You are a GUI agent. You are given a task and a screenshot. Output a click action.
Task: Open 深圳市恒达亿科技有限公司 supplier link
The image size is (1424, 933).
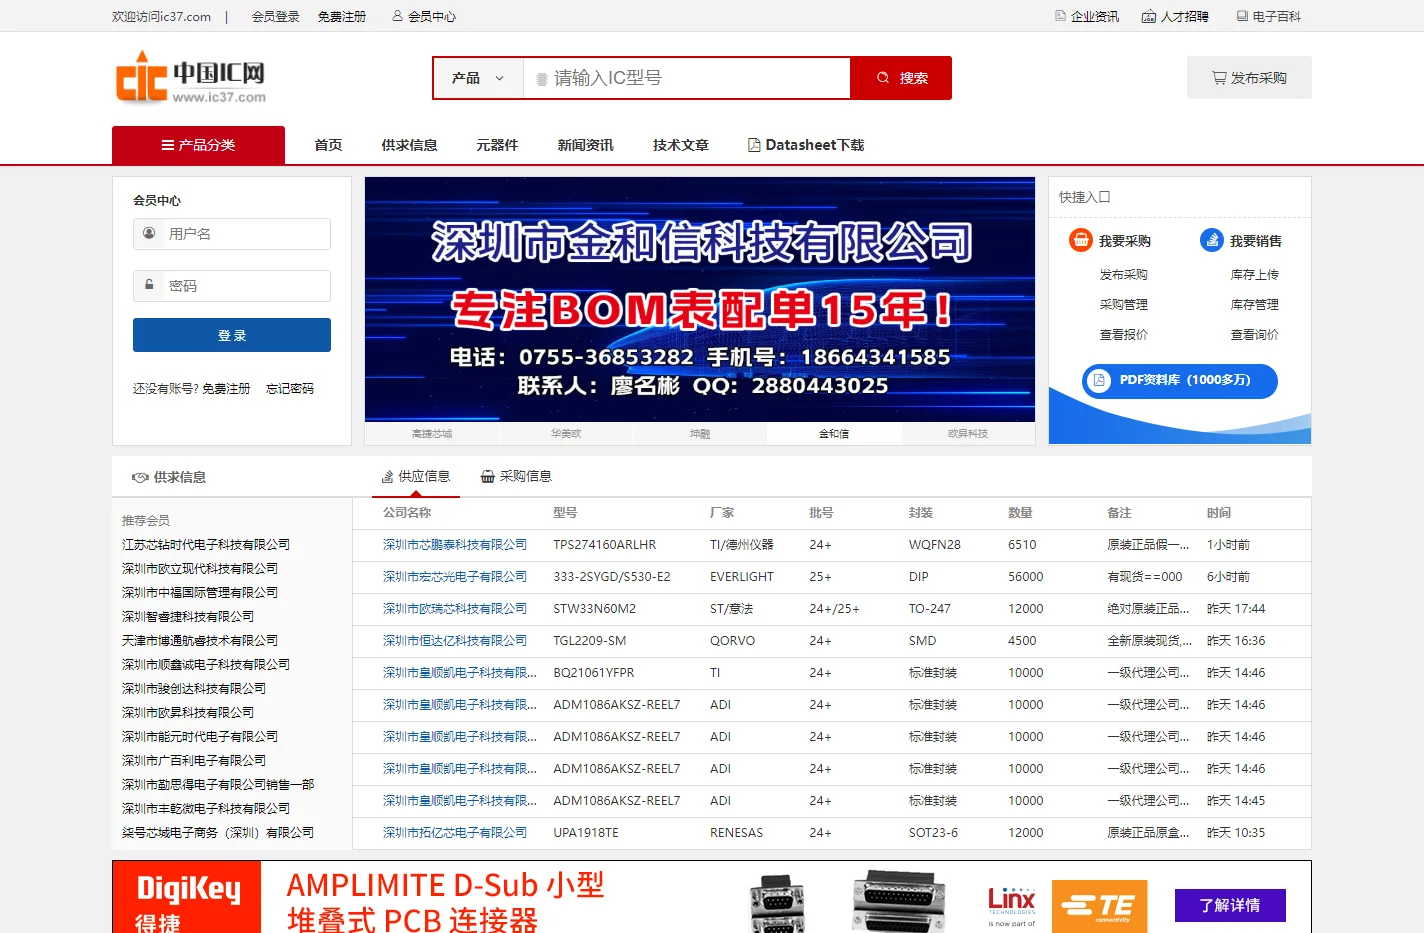(455, 641)
